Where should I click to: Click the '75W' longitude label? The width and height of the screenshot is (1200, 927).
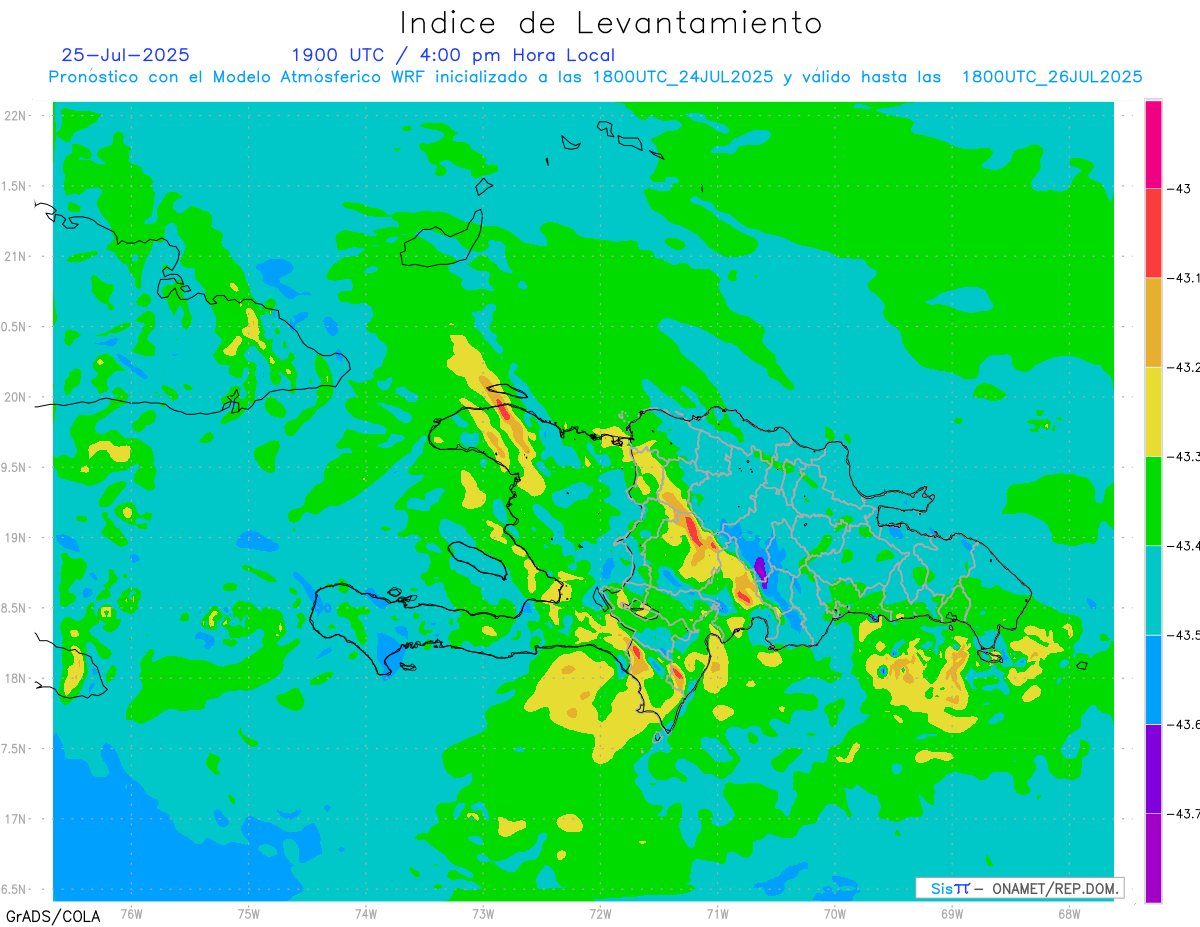coord(249,914)
